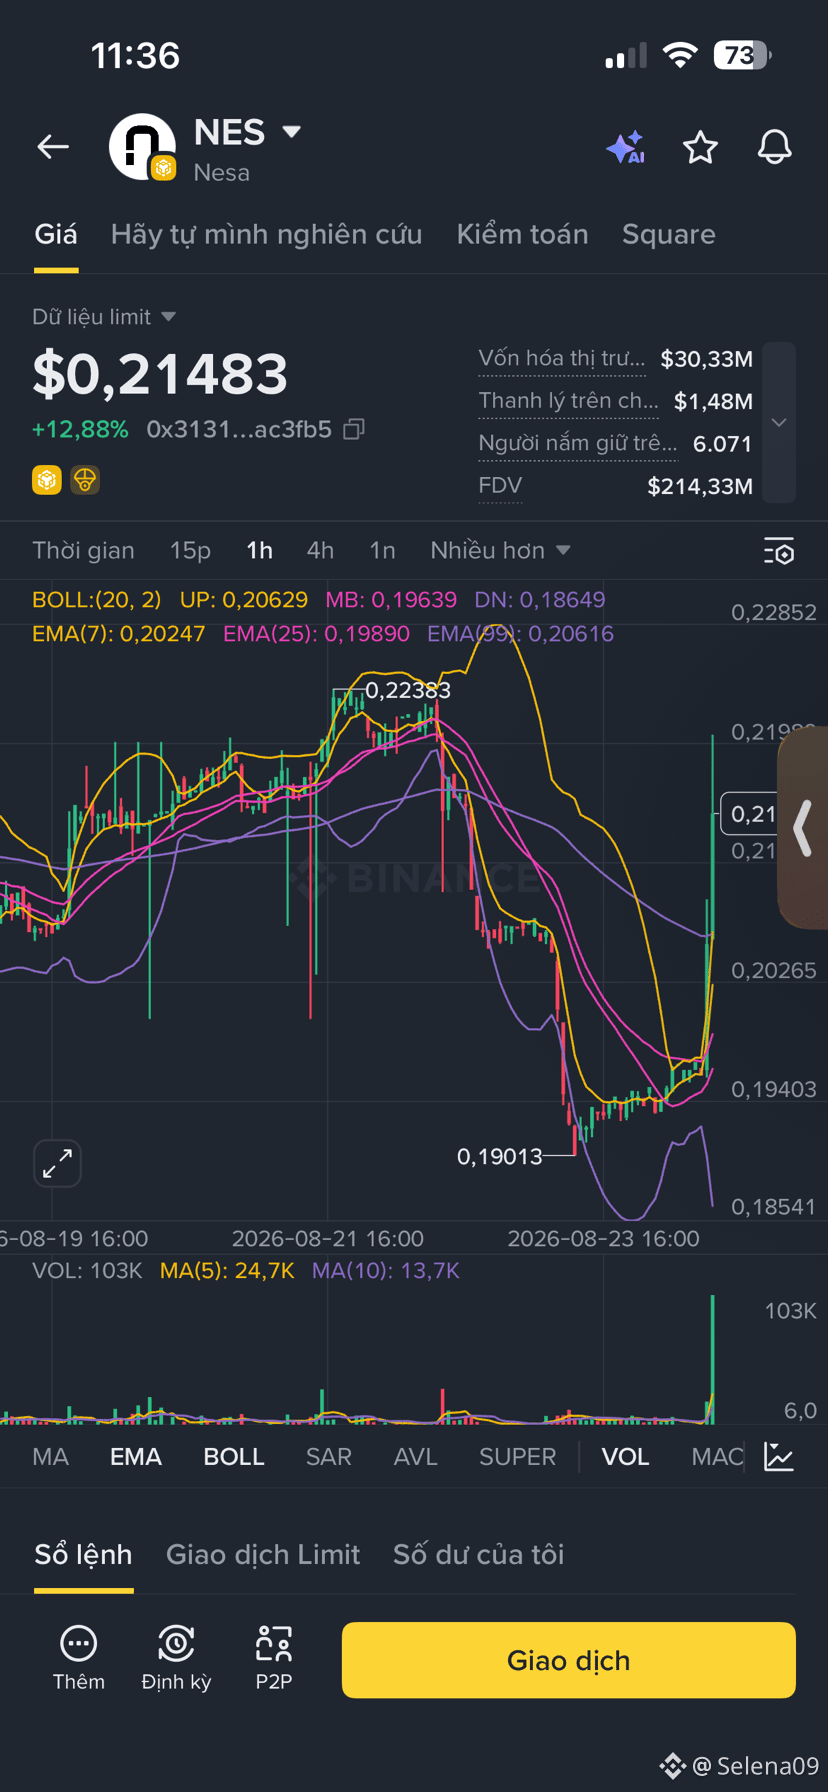Screen dimensions: 828x1792
Task: Go back with the left arrow
Action: pos(53,147)
